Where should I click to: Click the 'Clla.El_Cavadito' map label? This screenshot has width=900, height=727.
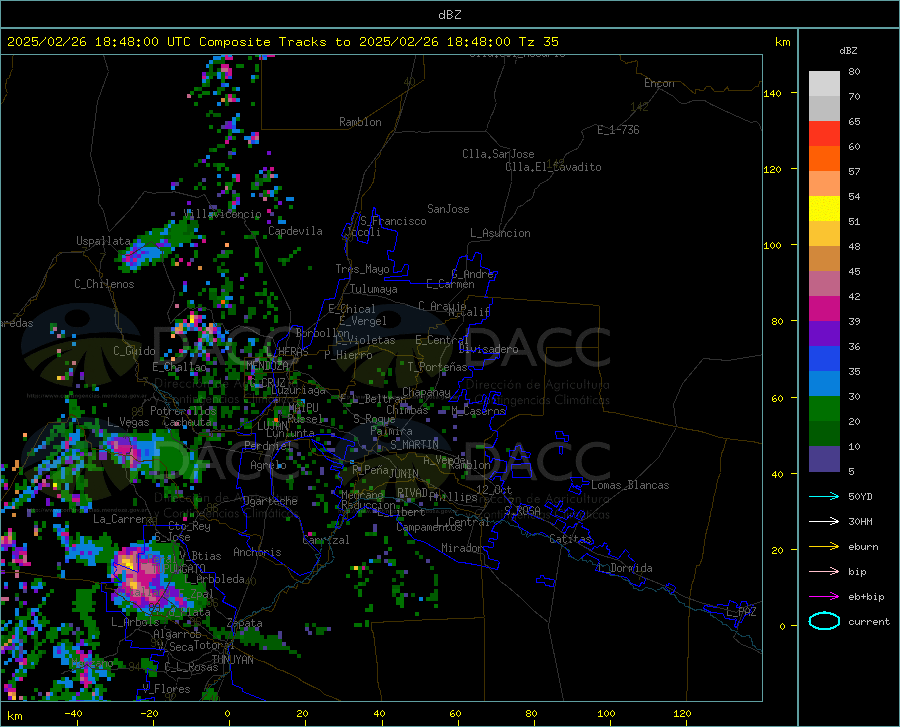[x=553, y=167]
